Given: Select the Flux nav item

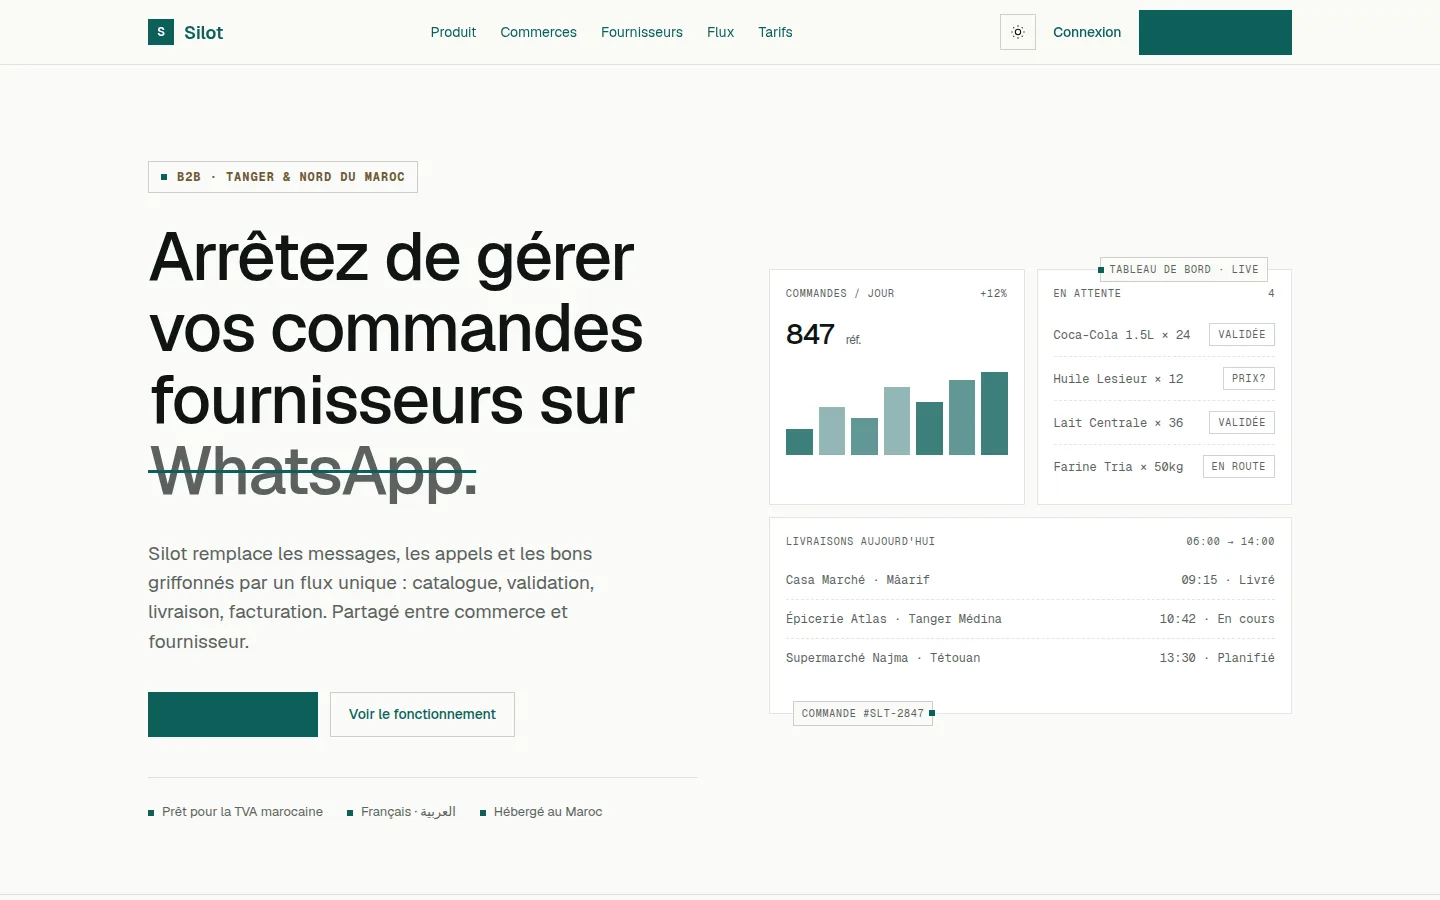Looking at the screenshot, I should click(x=720, y=32).
